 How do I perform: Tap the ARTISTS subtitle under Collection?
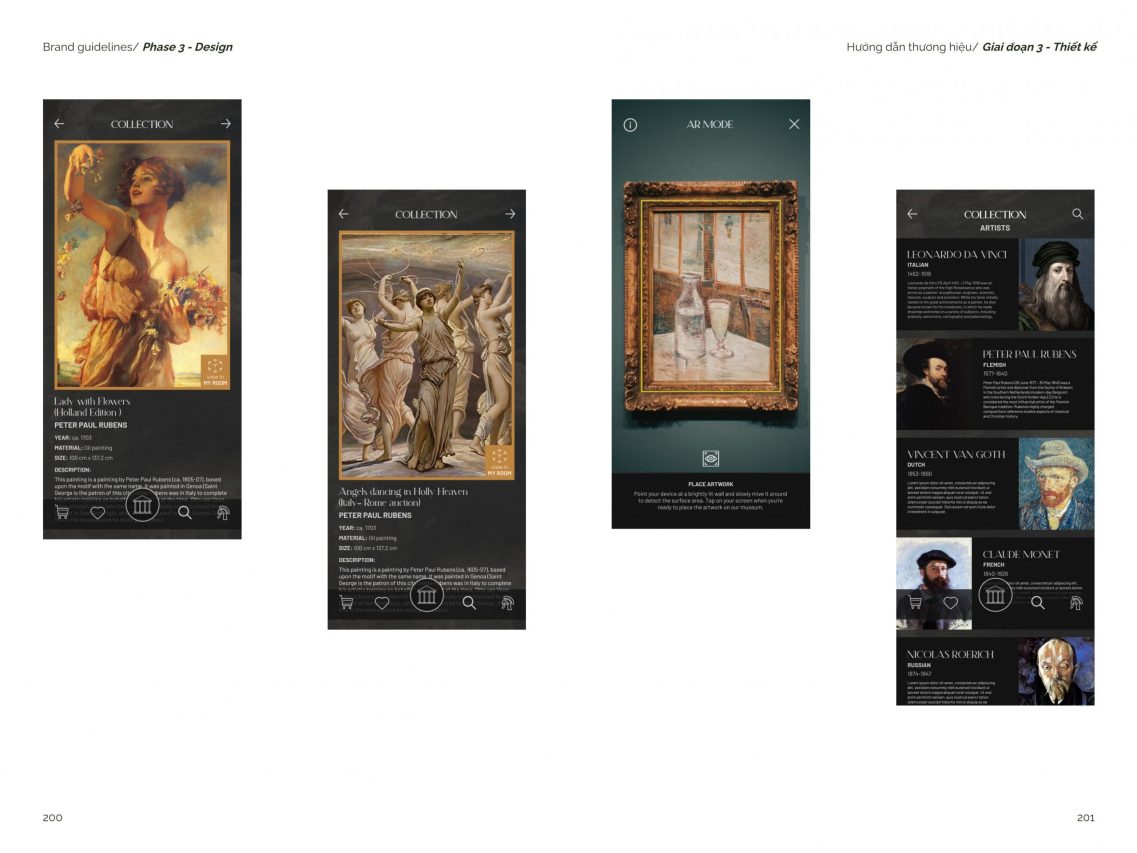(x=995, y=228)
